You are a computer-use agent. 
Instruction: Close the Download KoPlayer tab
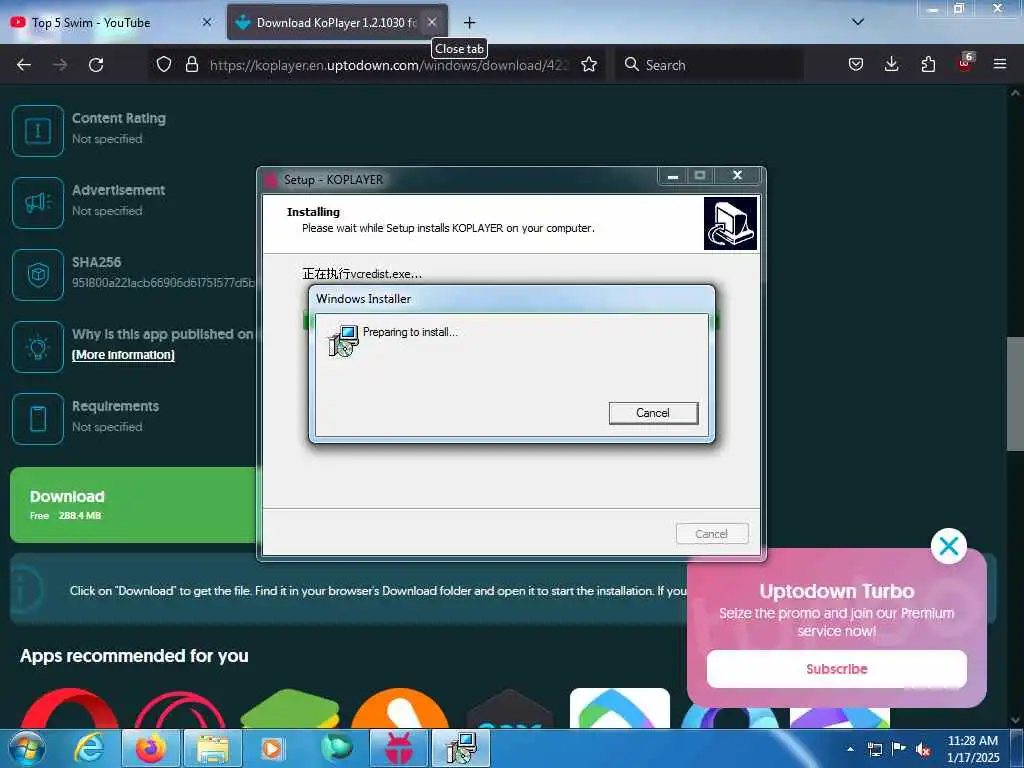(x=432, y=22)
